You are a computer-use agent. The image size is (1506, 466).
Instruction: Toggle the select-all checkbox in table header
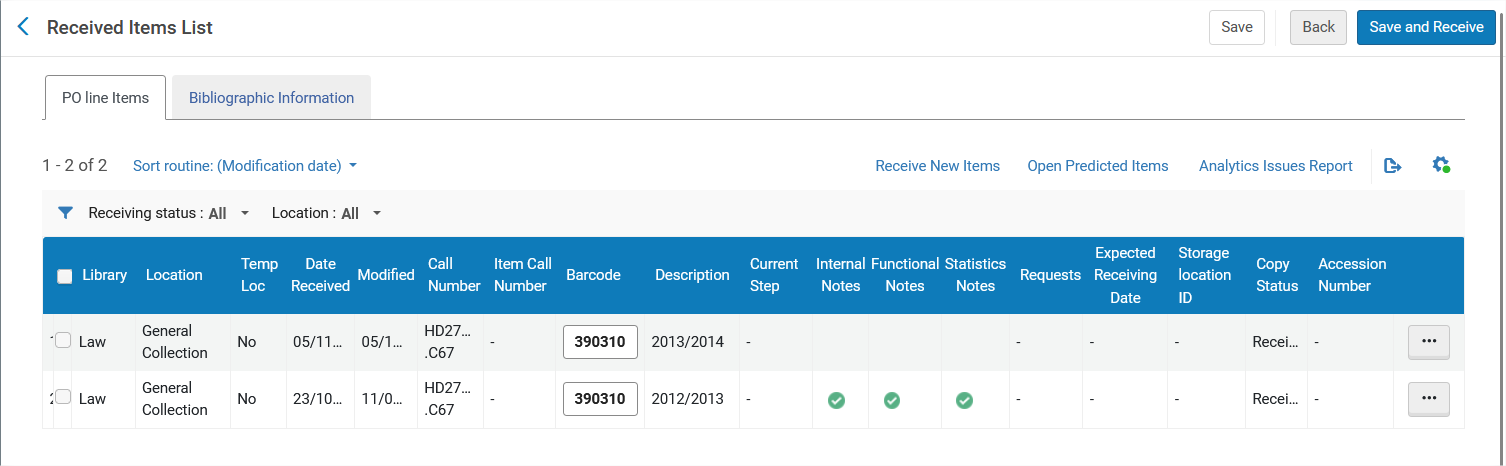(x=65, y=276)
